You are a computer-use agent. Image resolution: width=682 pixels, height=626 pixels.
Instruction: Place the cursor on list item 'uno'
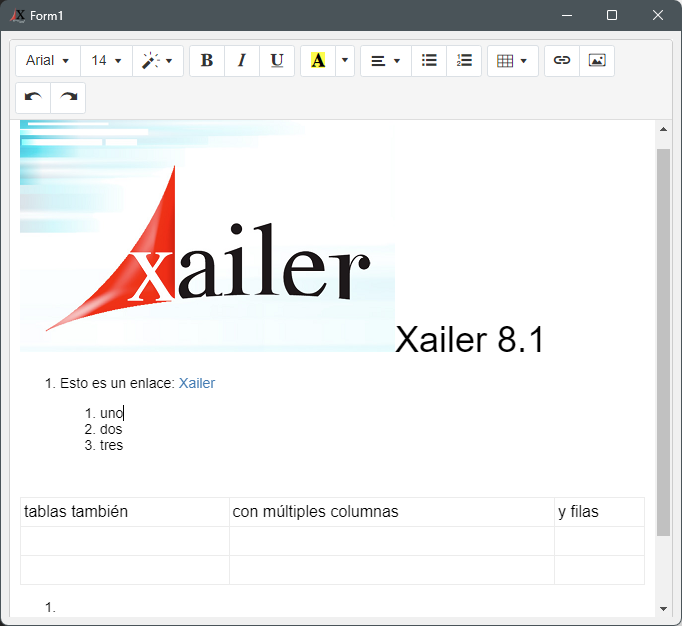click(112, 413)
